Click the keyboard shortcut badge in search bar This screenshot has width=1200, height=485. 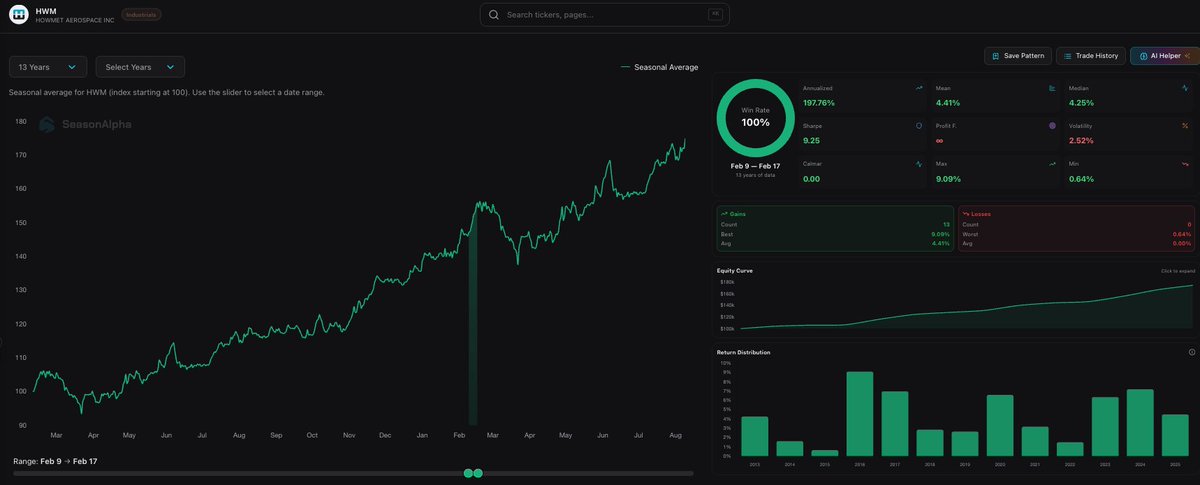[714, 14]
